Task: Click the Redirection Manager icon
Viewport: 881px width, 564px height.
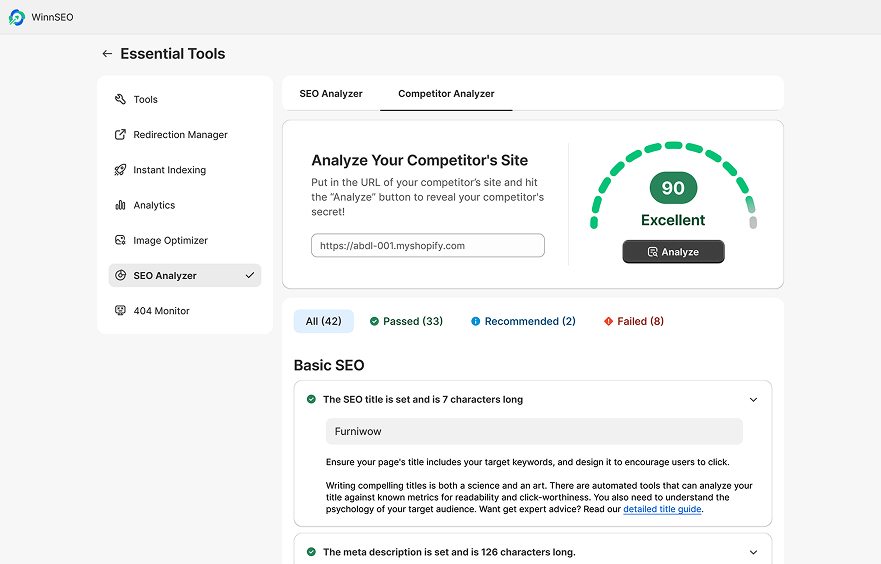Action: [x=120, y=135]
